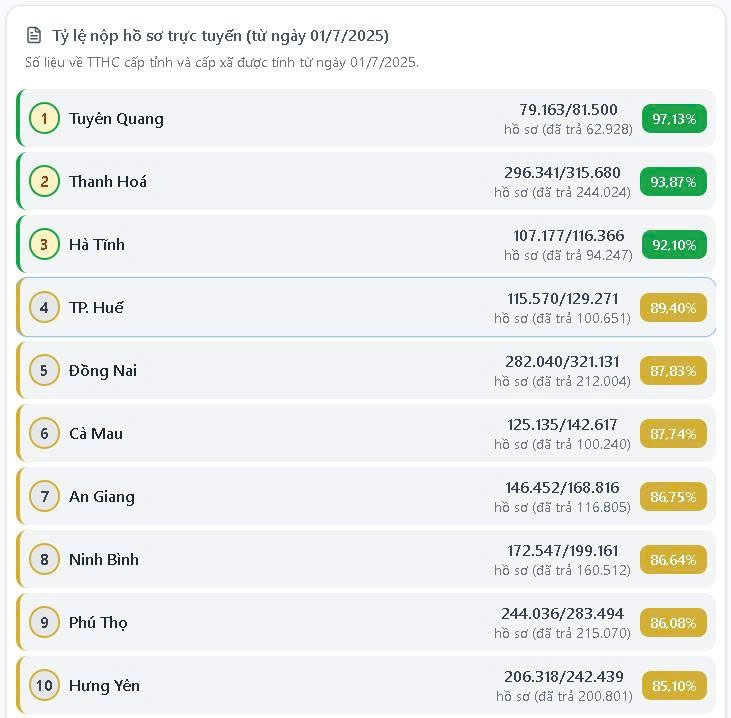Select the Tuyên Quang province name
The height and width of the screenshot is (718, 731).
click(116, 119)
